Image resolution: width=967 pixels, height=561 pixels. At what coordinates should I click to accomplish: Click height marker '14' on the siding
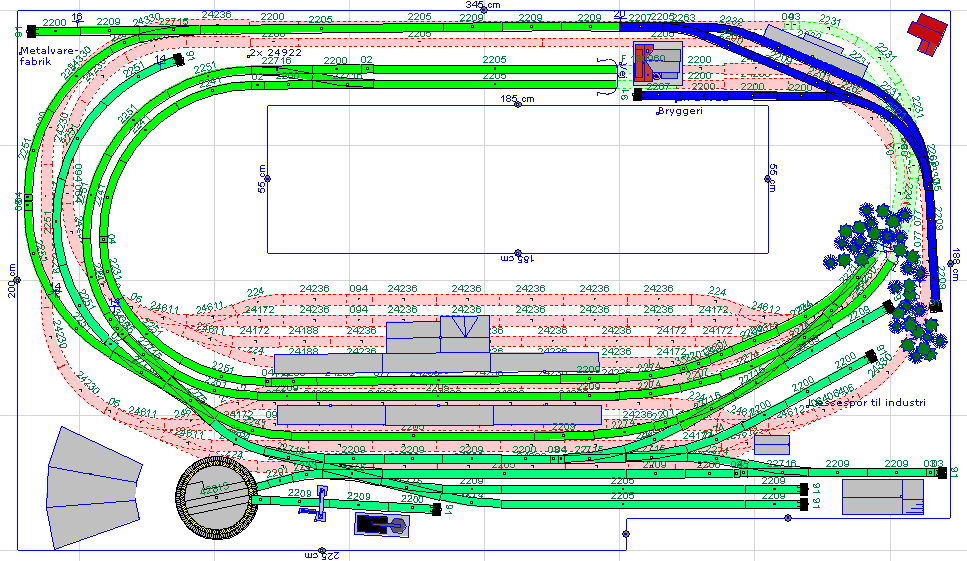tap(160, 59)
